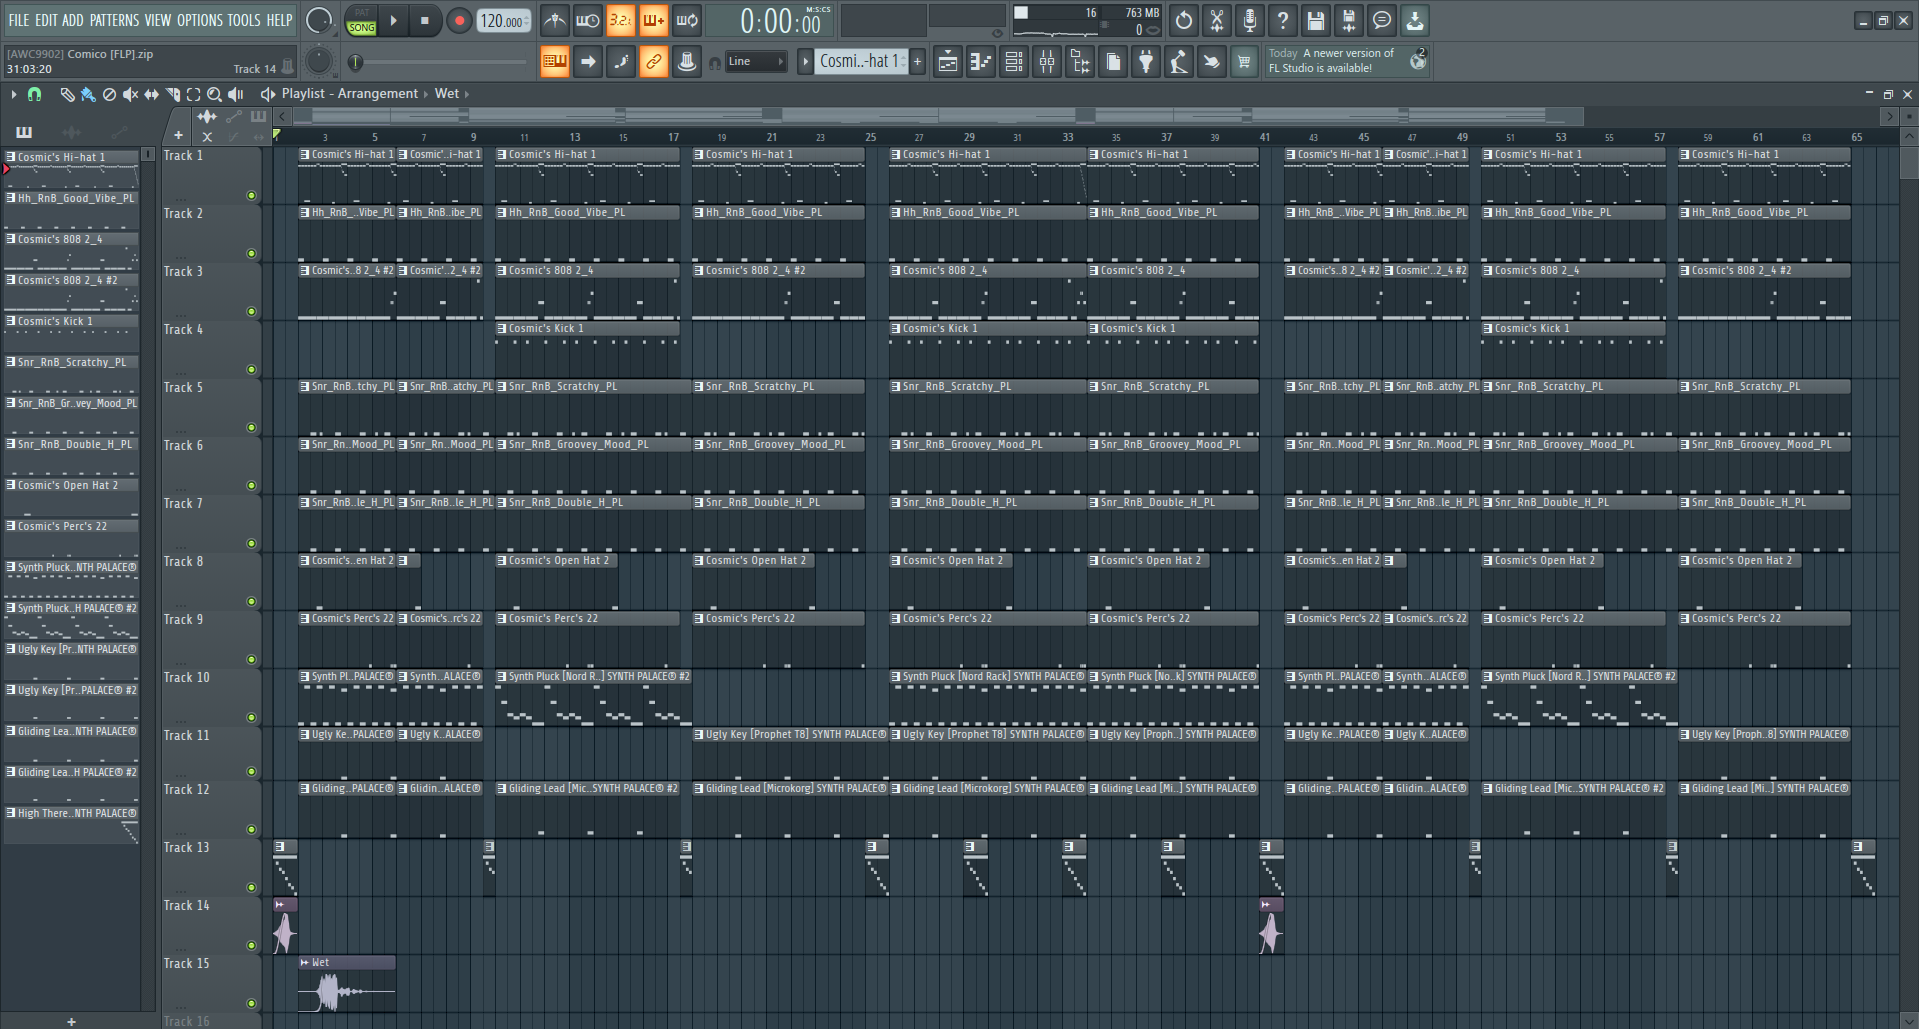Viewport: 1919px width, 1029px height.
Task: Open the clip menu on Wet audio clip
Action: coord(305,962)
